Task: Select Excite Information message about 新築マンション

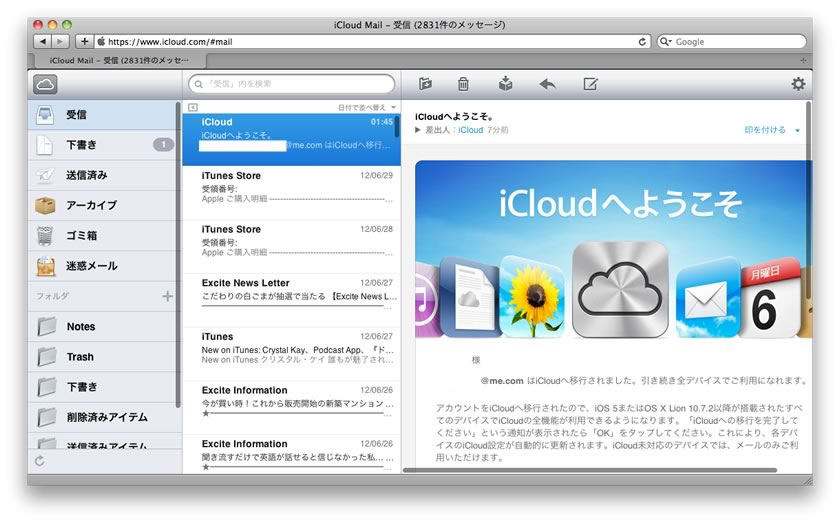Action: pos(291,407)
